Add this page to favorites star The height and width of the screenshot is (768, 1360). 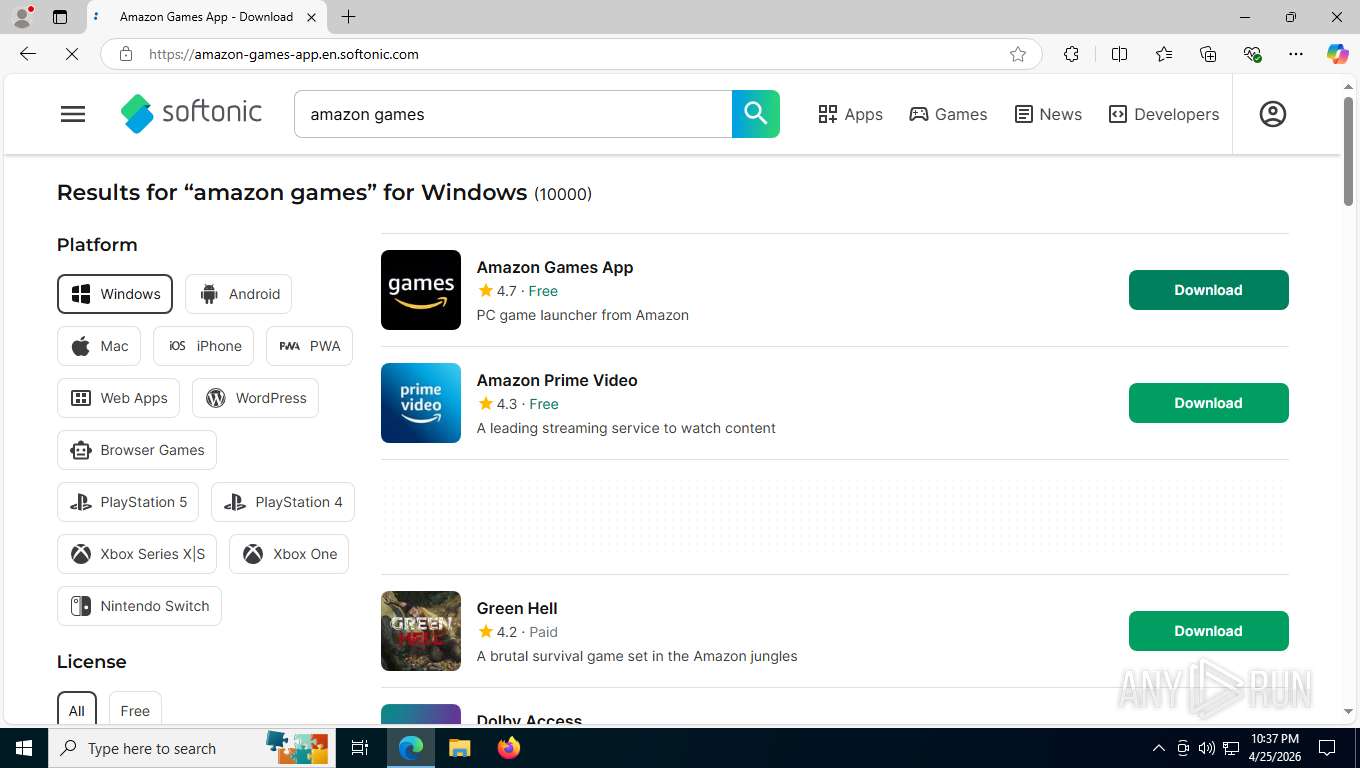1018,54
